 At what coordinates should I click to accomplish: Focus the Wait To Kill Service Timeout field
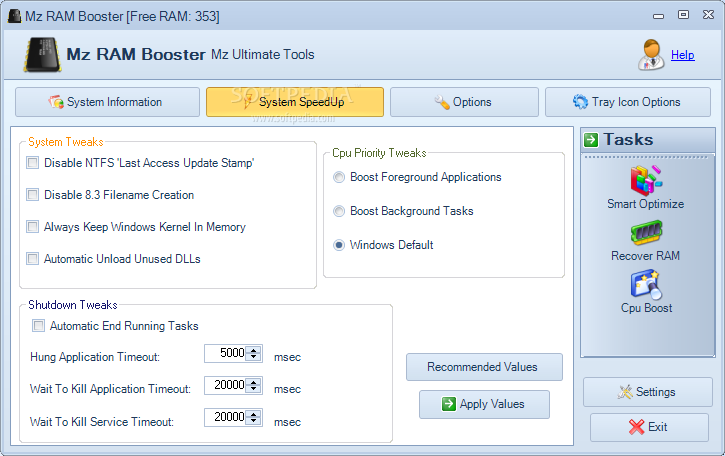tap(226, 418)
